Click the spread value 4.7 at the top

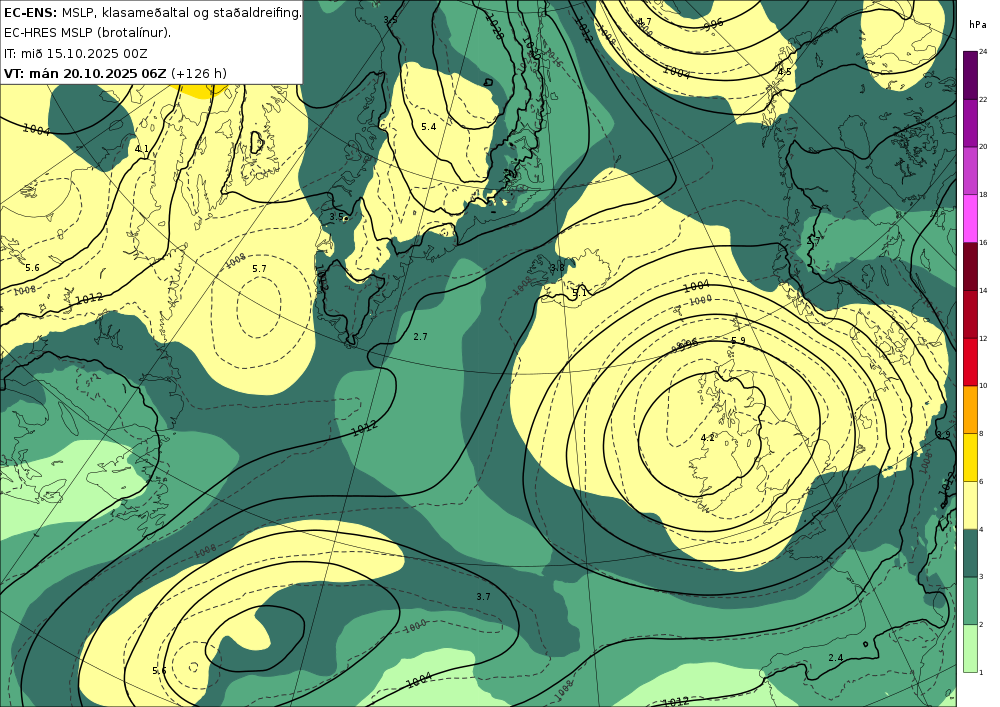coord(644,21)
